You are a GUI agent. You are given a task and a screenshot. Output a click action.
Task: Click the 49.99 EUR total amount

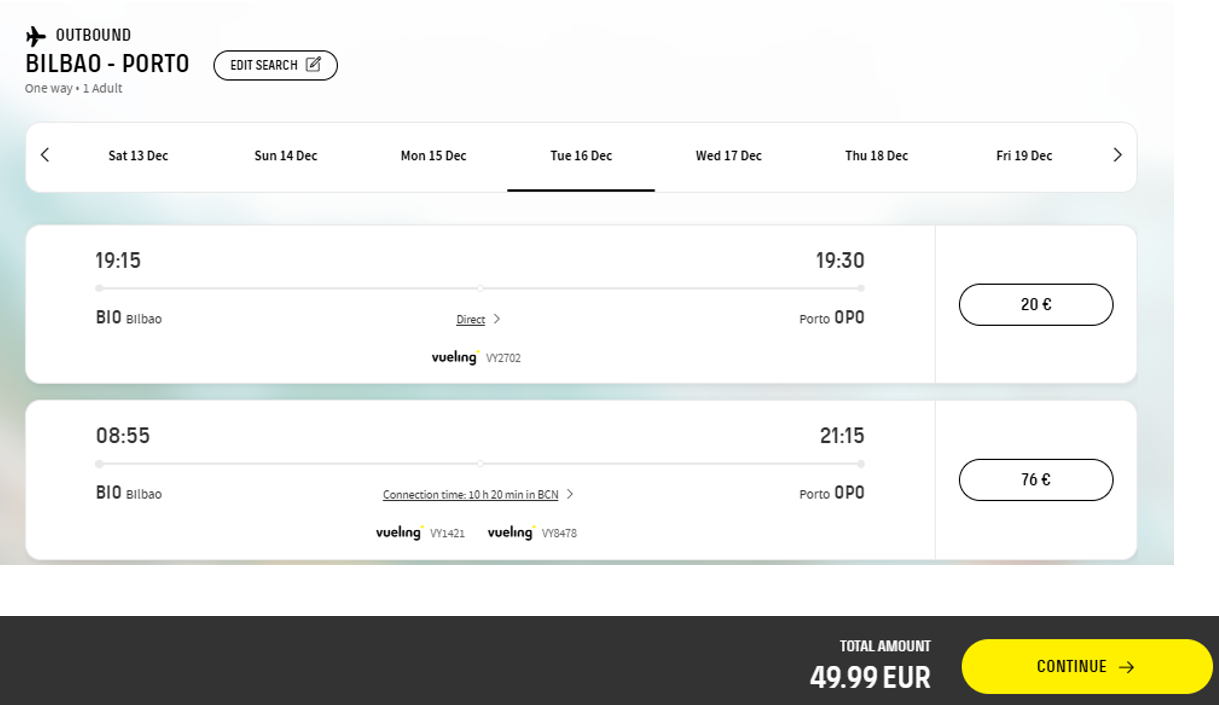[x=870, y=677]
